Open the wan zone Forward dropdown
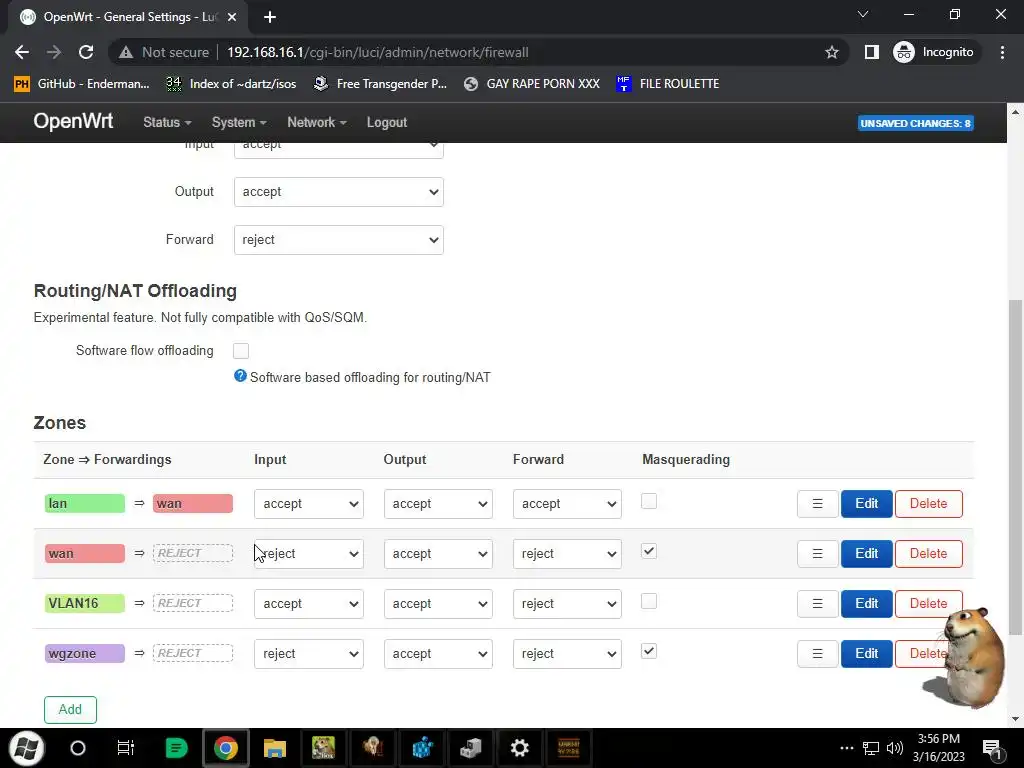1024x768 pixels. pos(567,553)
